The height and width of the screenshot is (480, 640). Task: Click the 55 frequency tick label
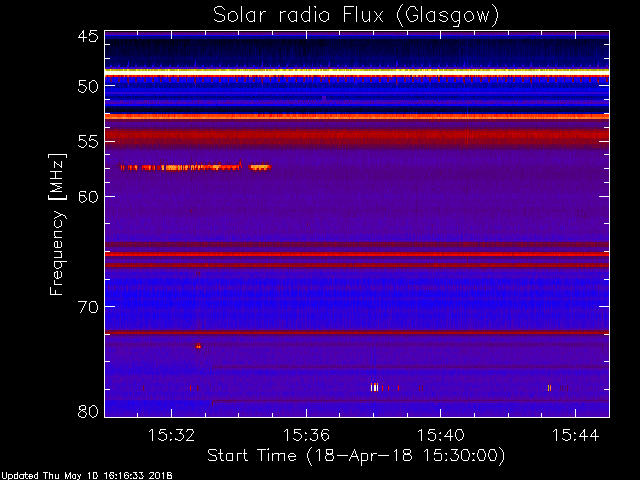(x=88, y=142)
